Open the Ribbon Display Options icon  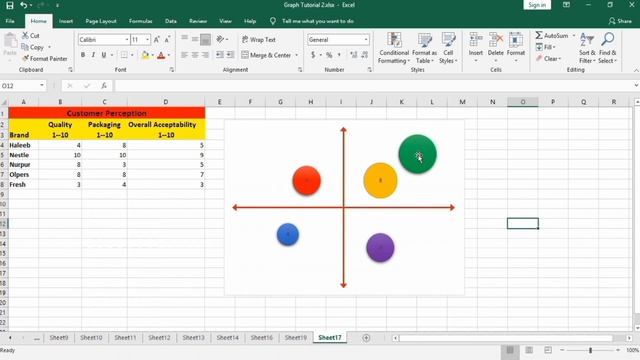point(566,5)
